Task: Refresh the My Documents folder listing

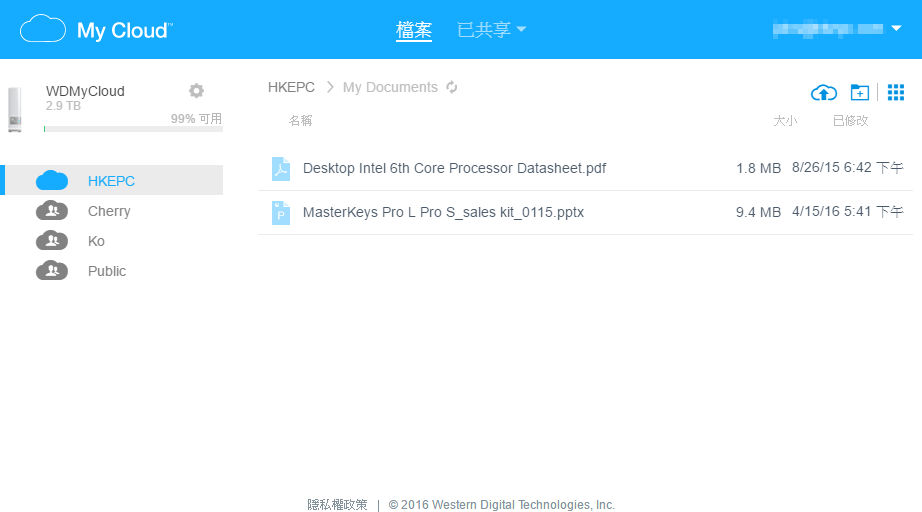Action: 452,87
